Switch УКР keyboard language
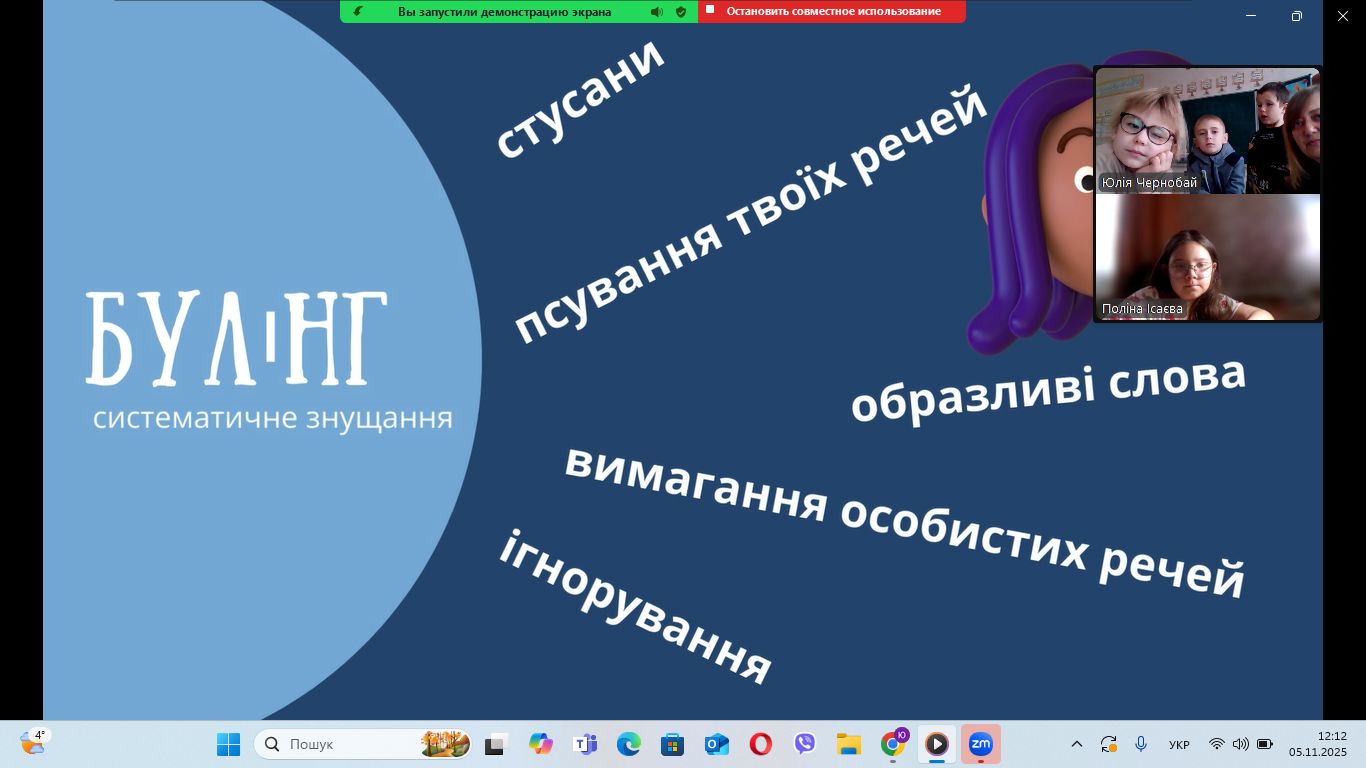Image resolution: width=1366 pixels, height=768 pixels. (1179, 744)
